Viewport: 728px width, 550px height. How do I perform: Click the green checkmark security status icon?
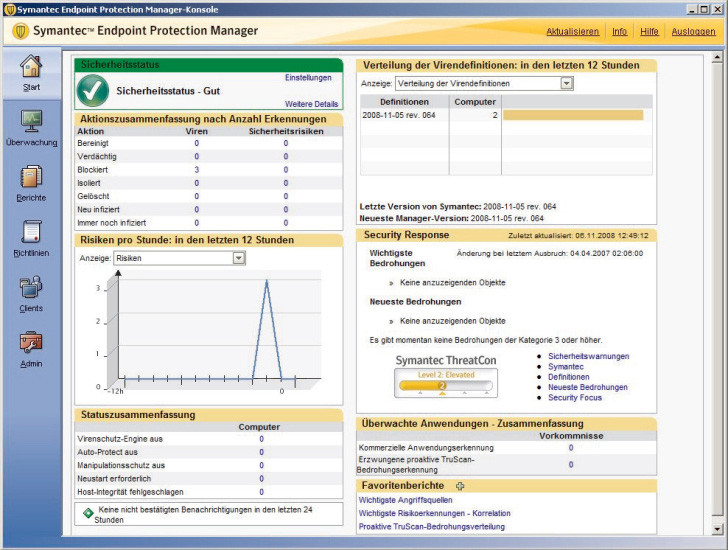[93, 91]
